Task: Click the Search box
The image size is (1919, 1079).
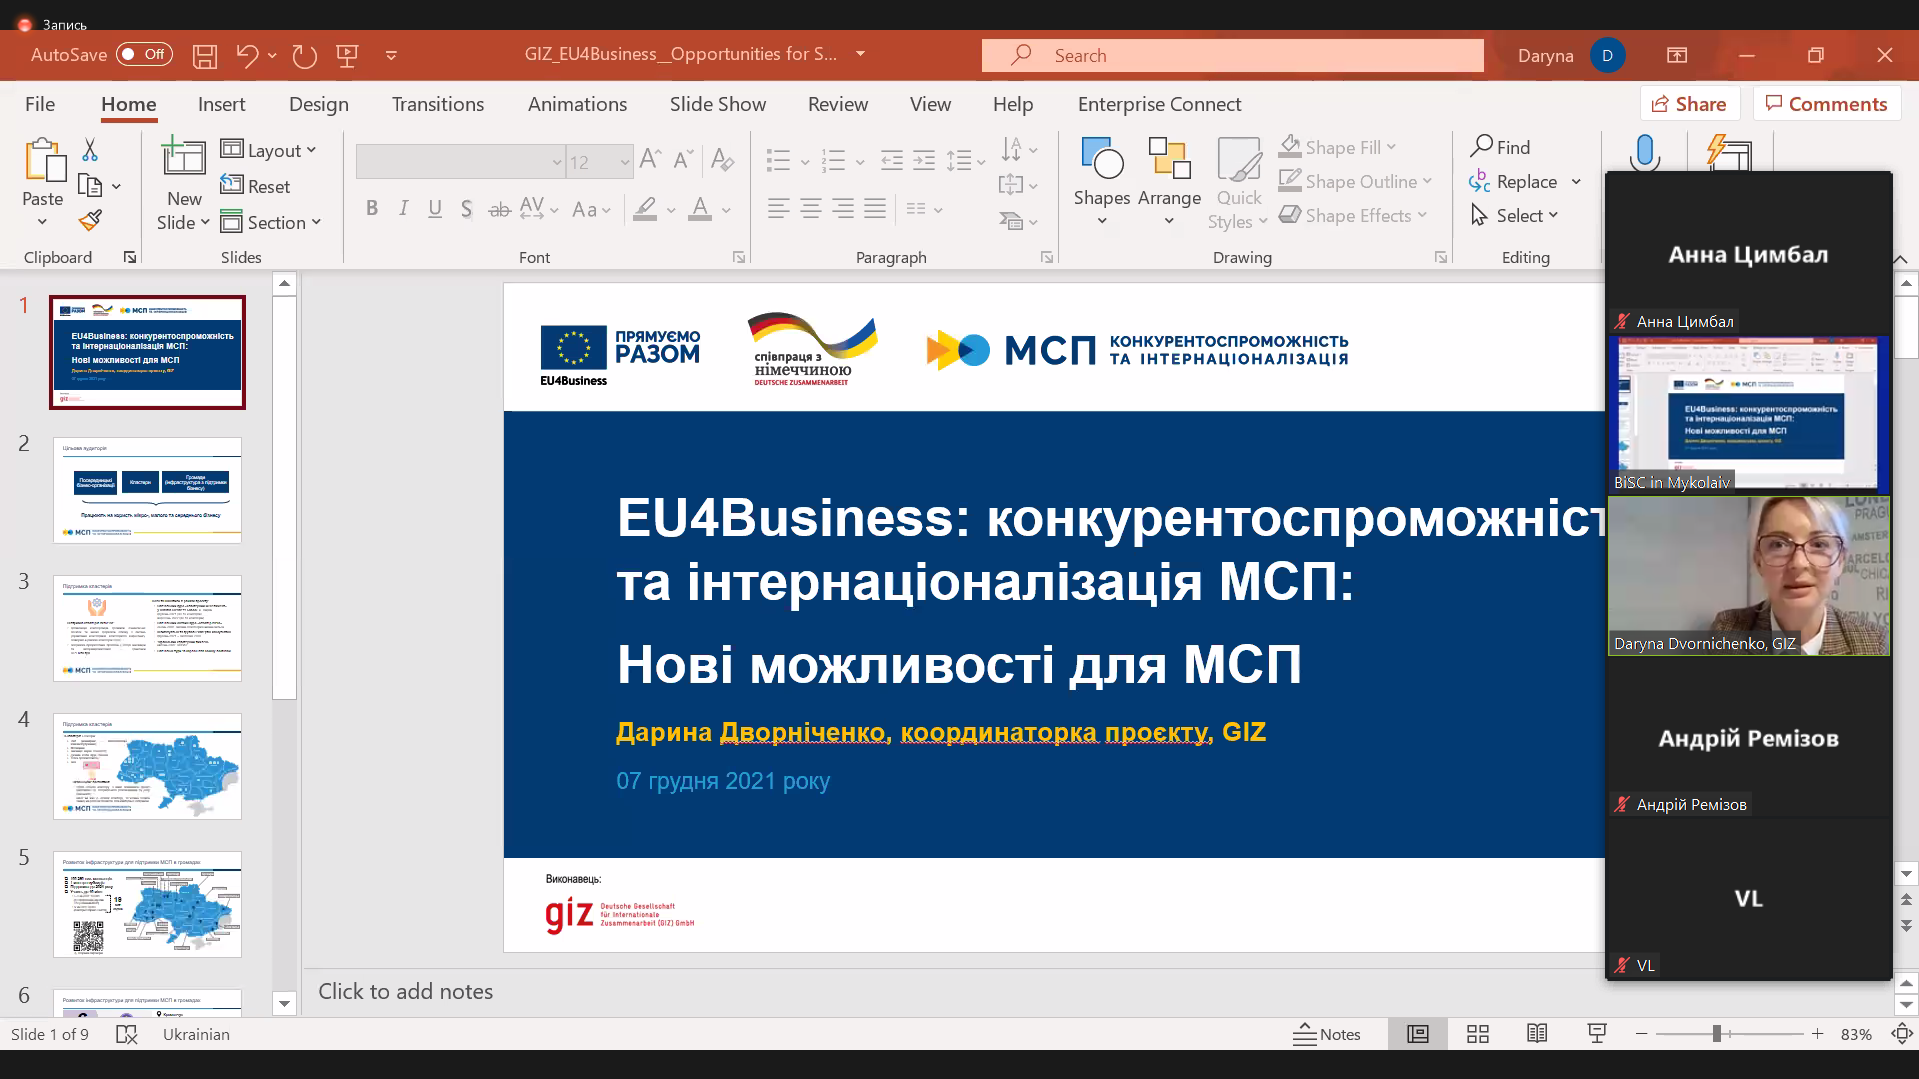Action: 1232,55
